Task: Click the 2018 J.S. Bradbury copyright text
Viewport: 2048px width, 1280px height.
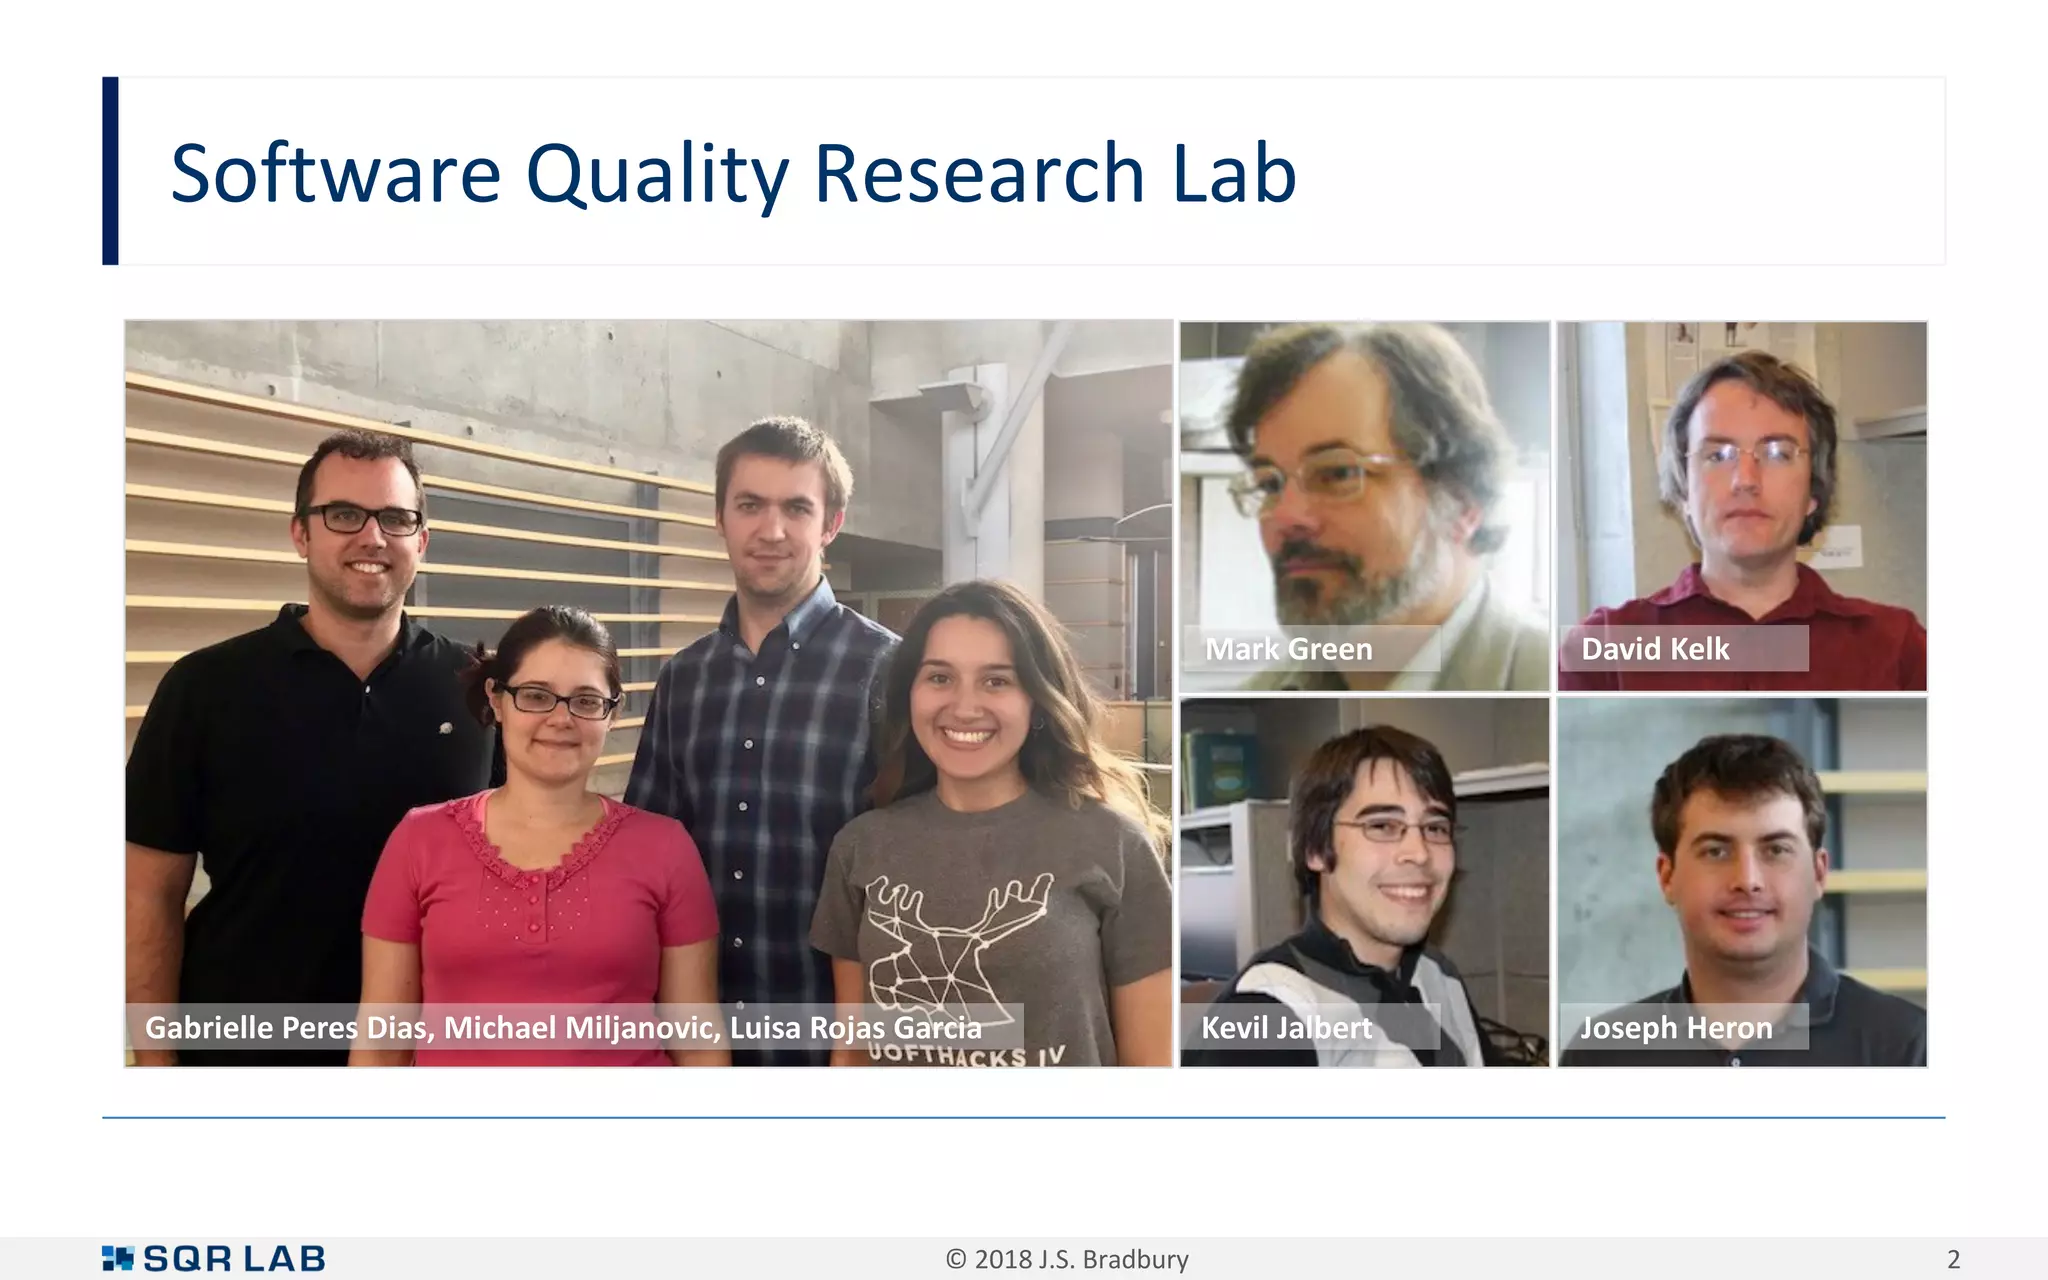Action: (x=1067, y=1259)
